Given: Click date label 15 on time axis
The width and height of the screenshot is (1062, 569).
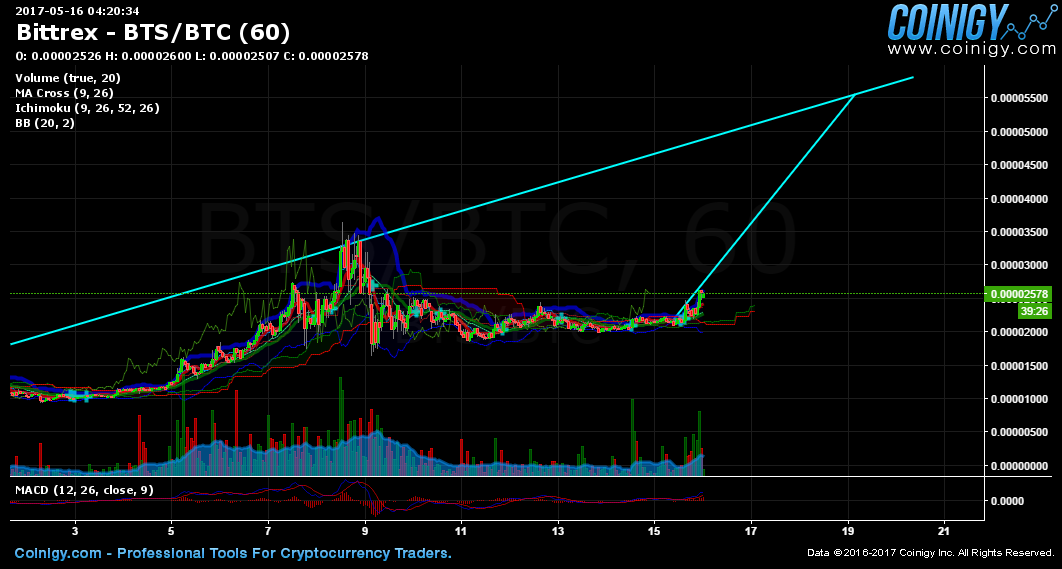Looking at the screenshot, I should pos(654,532).
